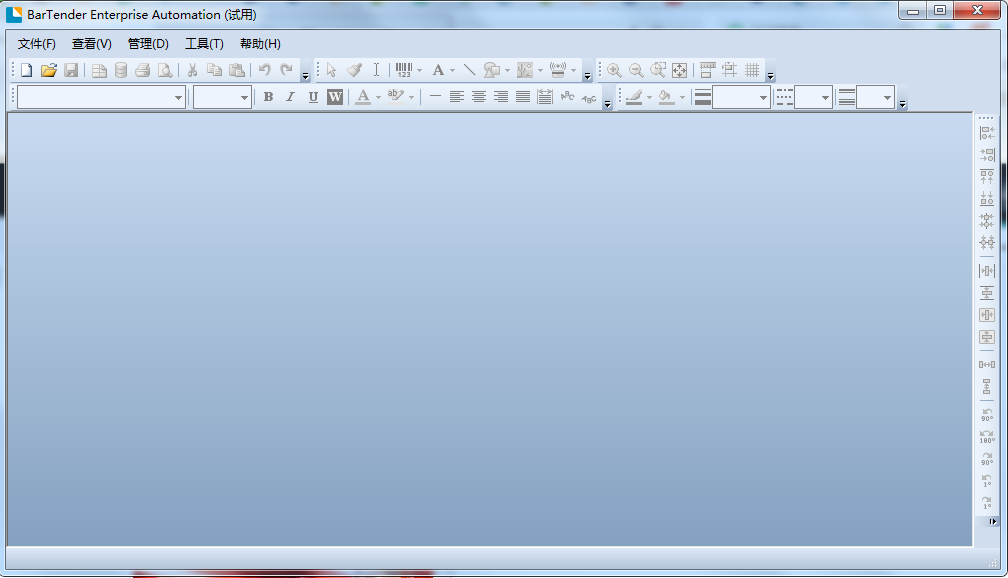The height and width of the screenshot is (578, 1008).
Task: Align left edges in side toolbar
Action: click(x=987, y=133)
